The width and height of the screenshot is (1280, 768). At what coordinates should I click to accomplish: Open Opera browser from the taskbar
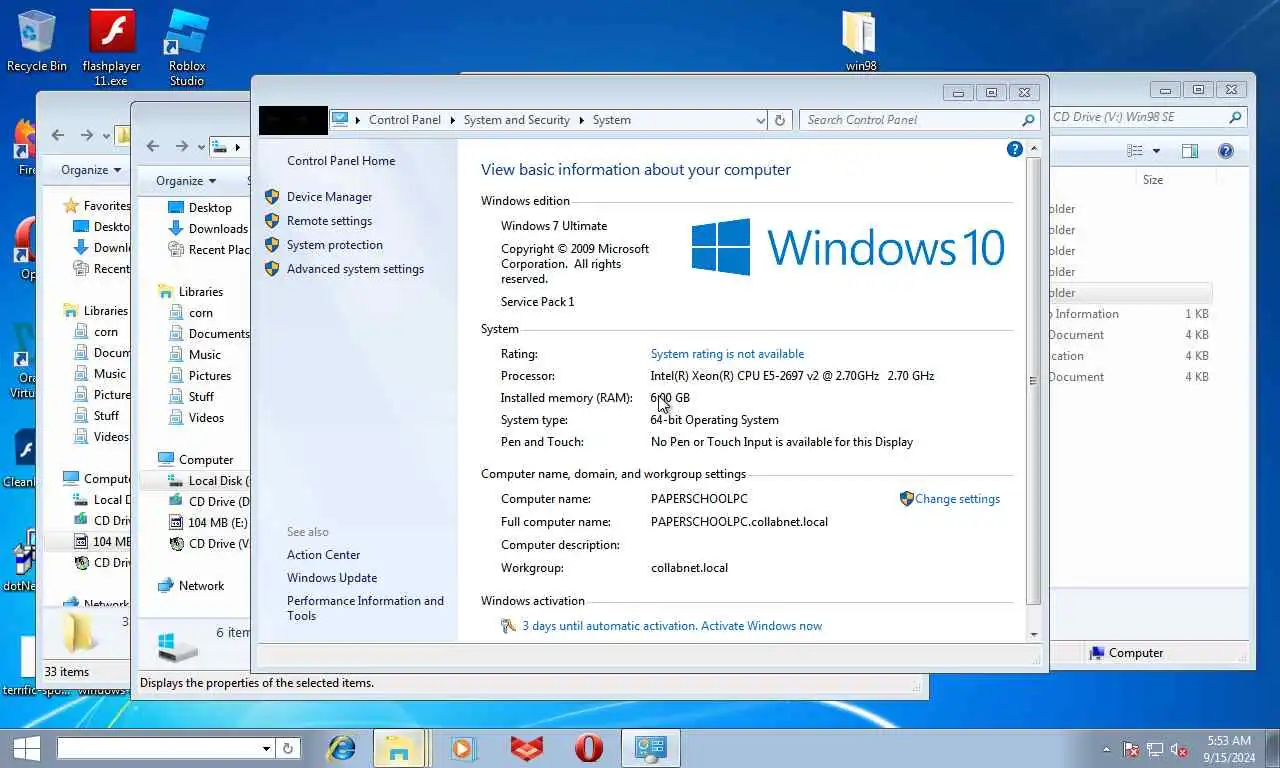[x=589, y=748]
